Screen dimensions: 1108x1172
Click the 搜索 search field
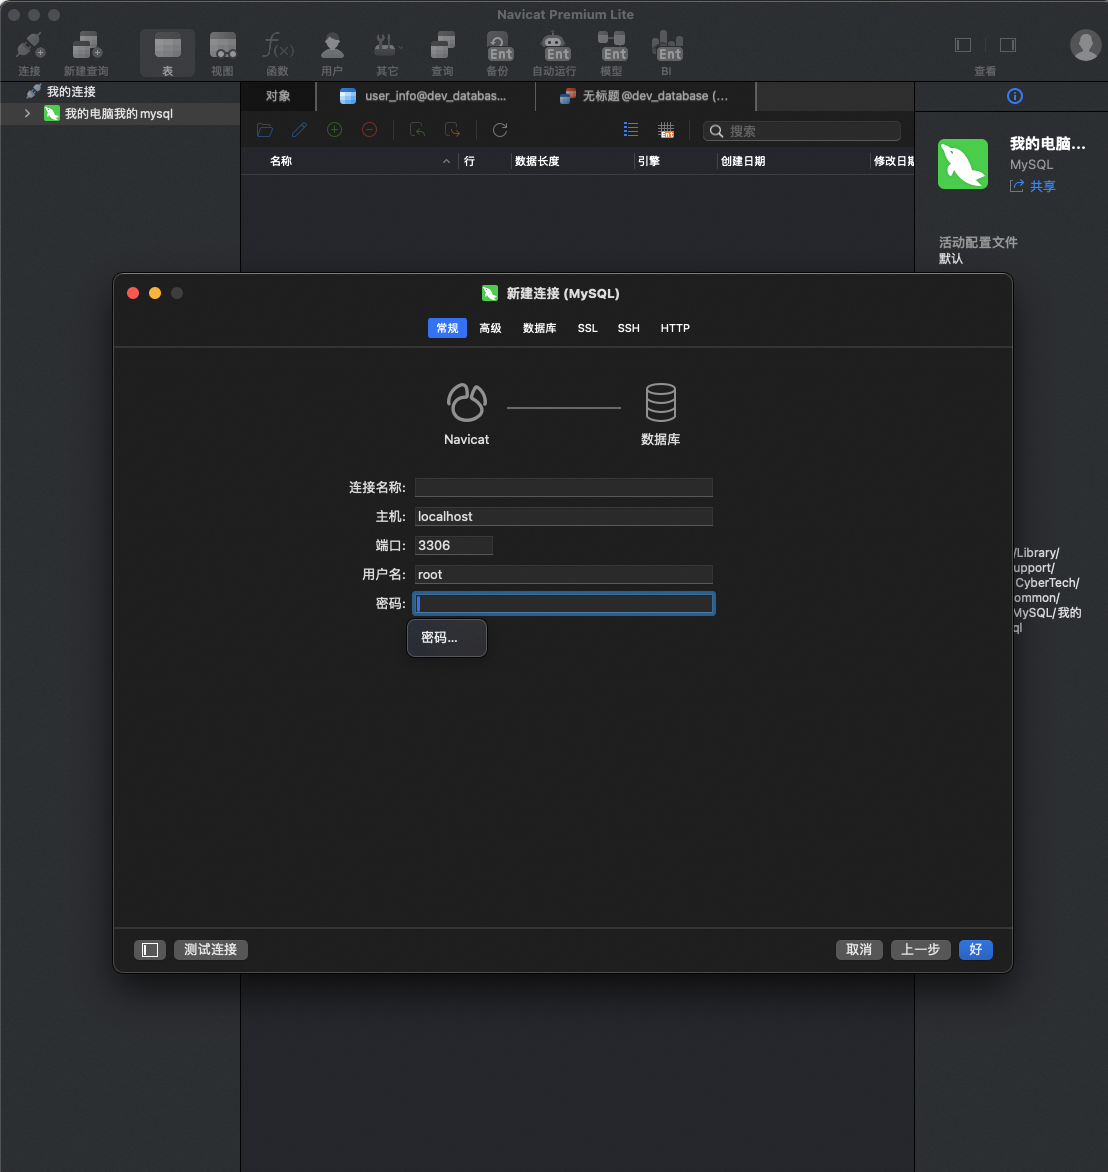pos(801,131)
